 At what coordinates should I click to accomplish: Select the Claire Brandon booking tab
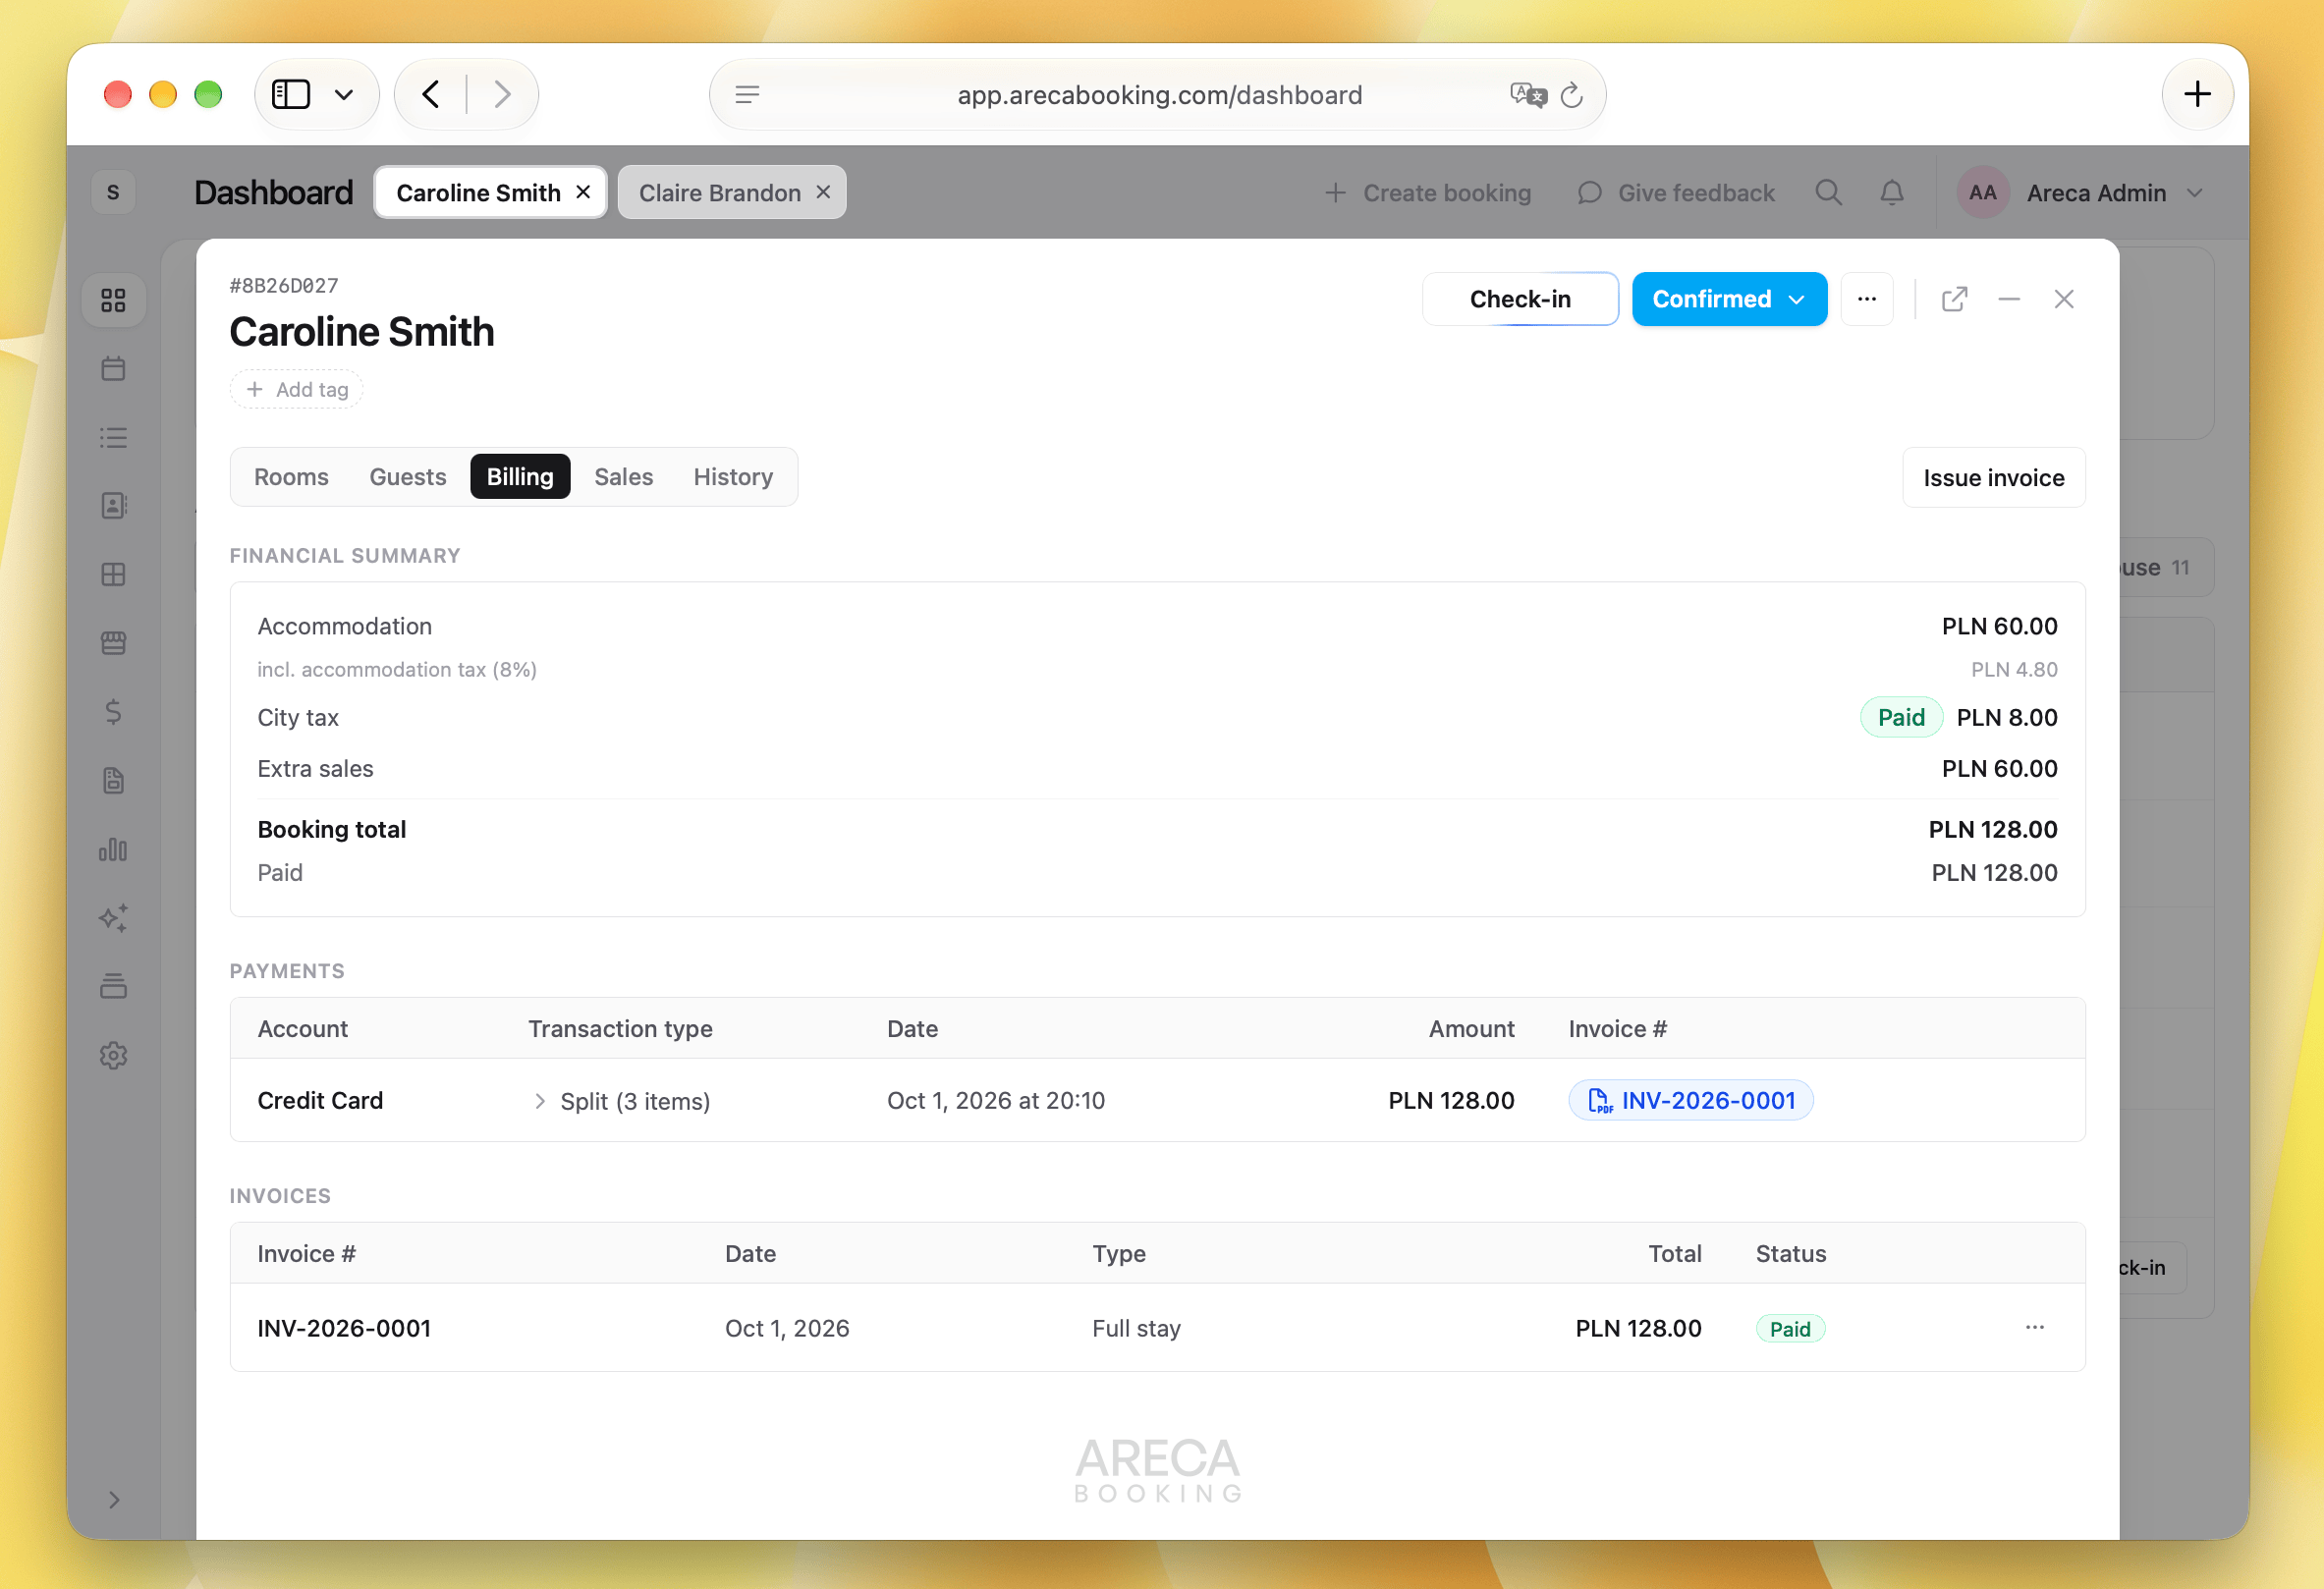coord(719,193)
